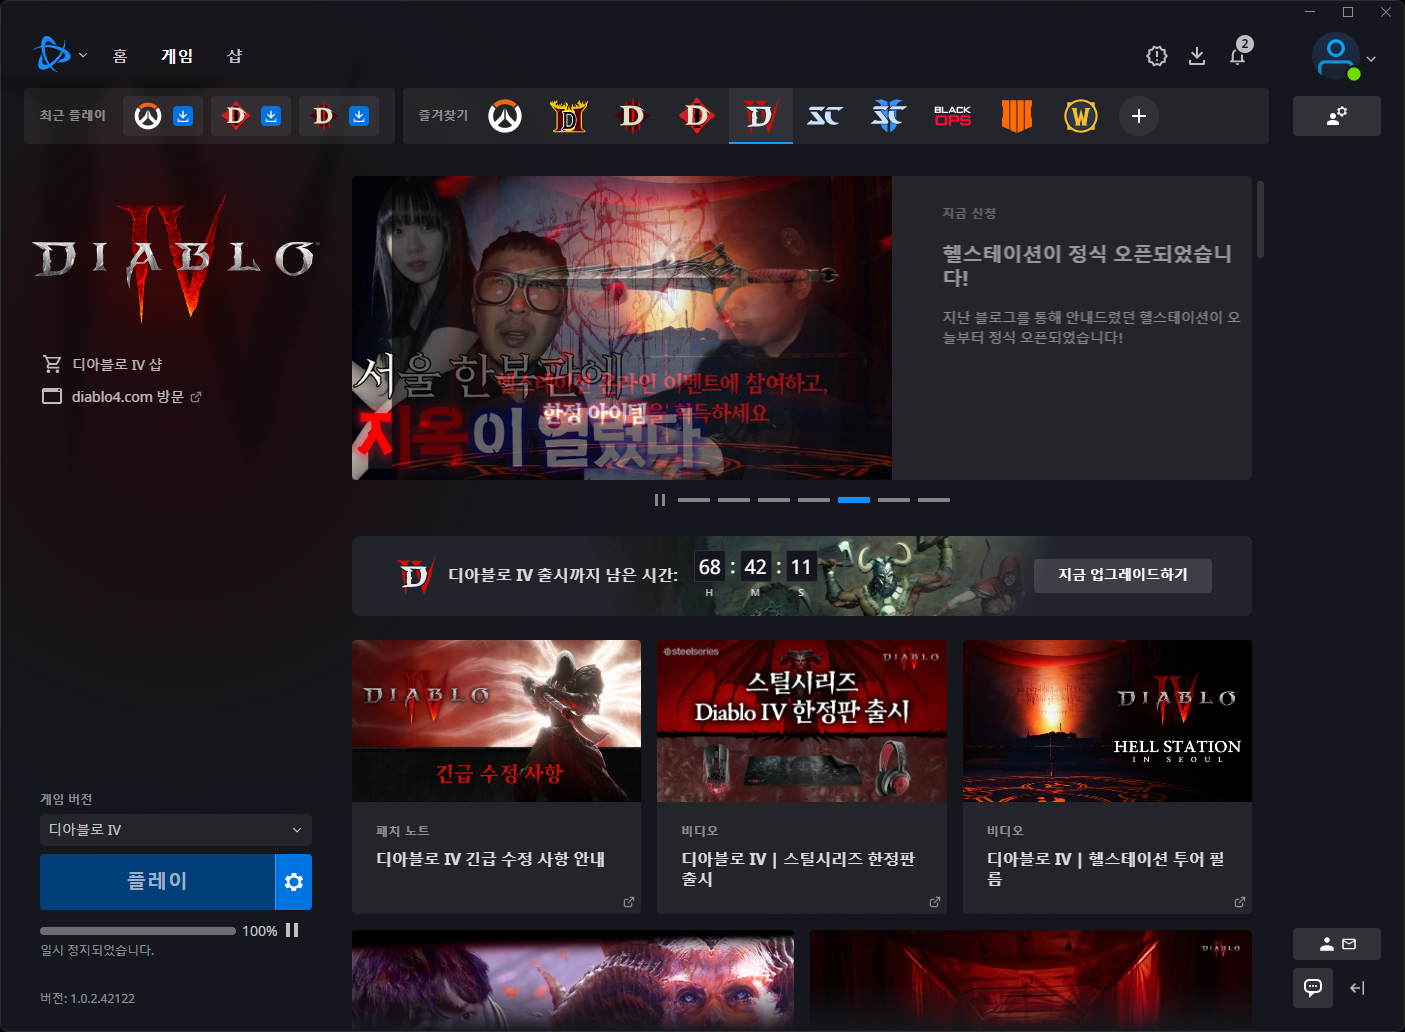Open the profile avatar
Image resolution: width=1405 pixels, height=1032 pixels.
click(x=1336, y=56)
